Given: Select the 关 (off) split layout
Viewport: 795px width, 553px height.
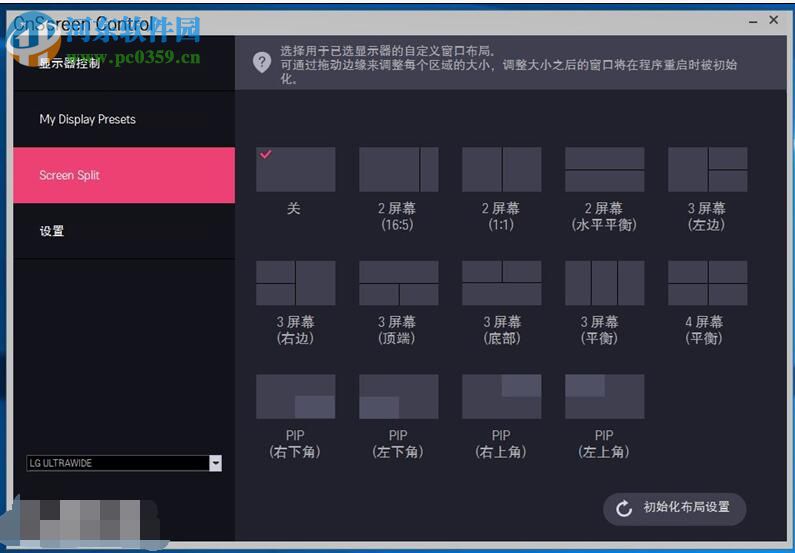Looking at the screenshot, I should pos(296,169).
